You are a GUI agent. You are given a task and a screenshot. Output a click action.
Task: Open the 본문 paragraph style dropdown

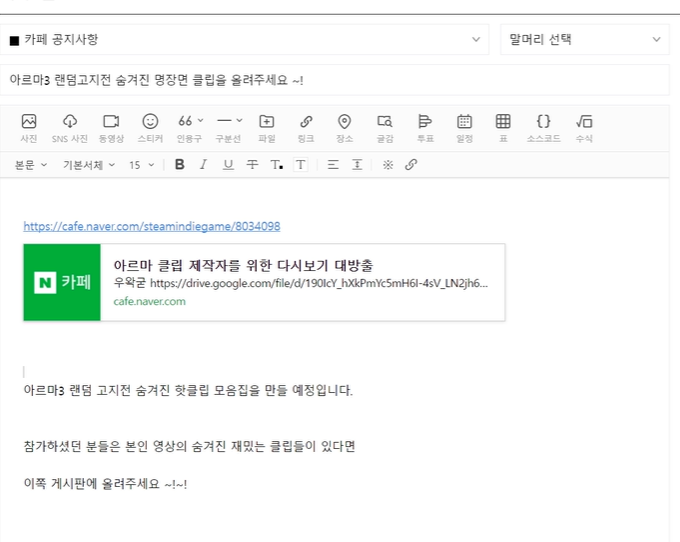31,165
